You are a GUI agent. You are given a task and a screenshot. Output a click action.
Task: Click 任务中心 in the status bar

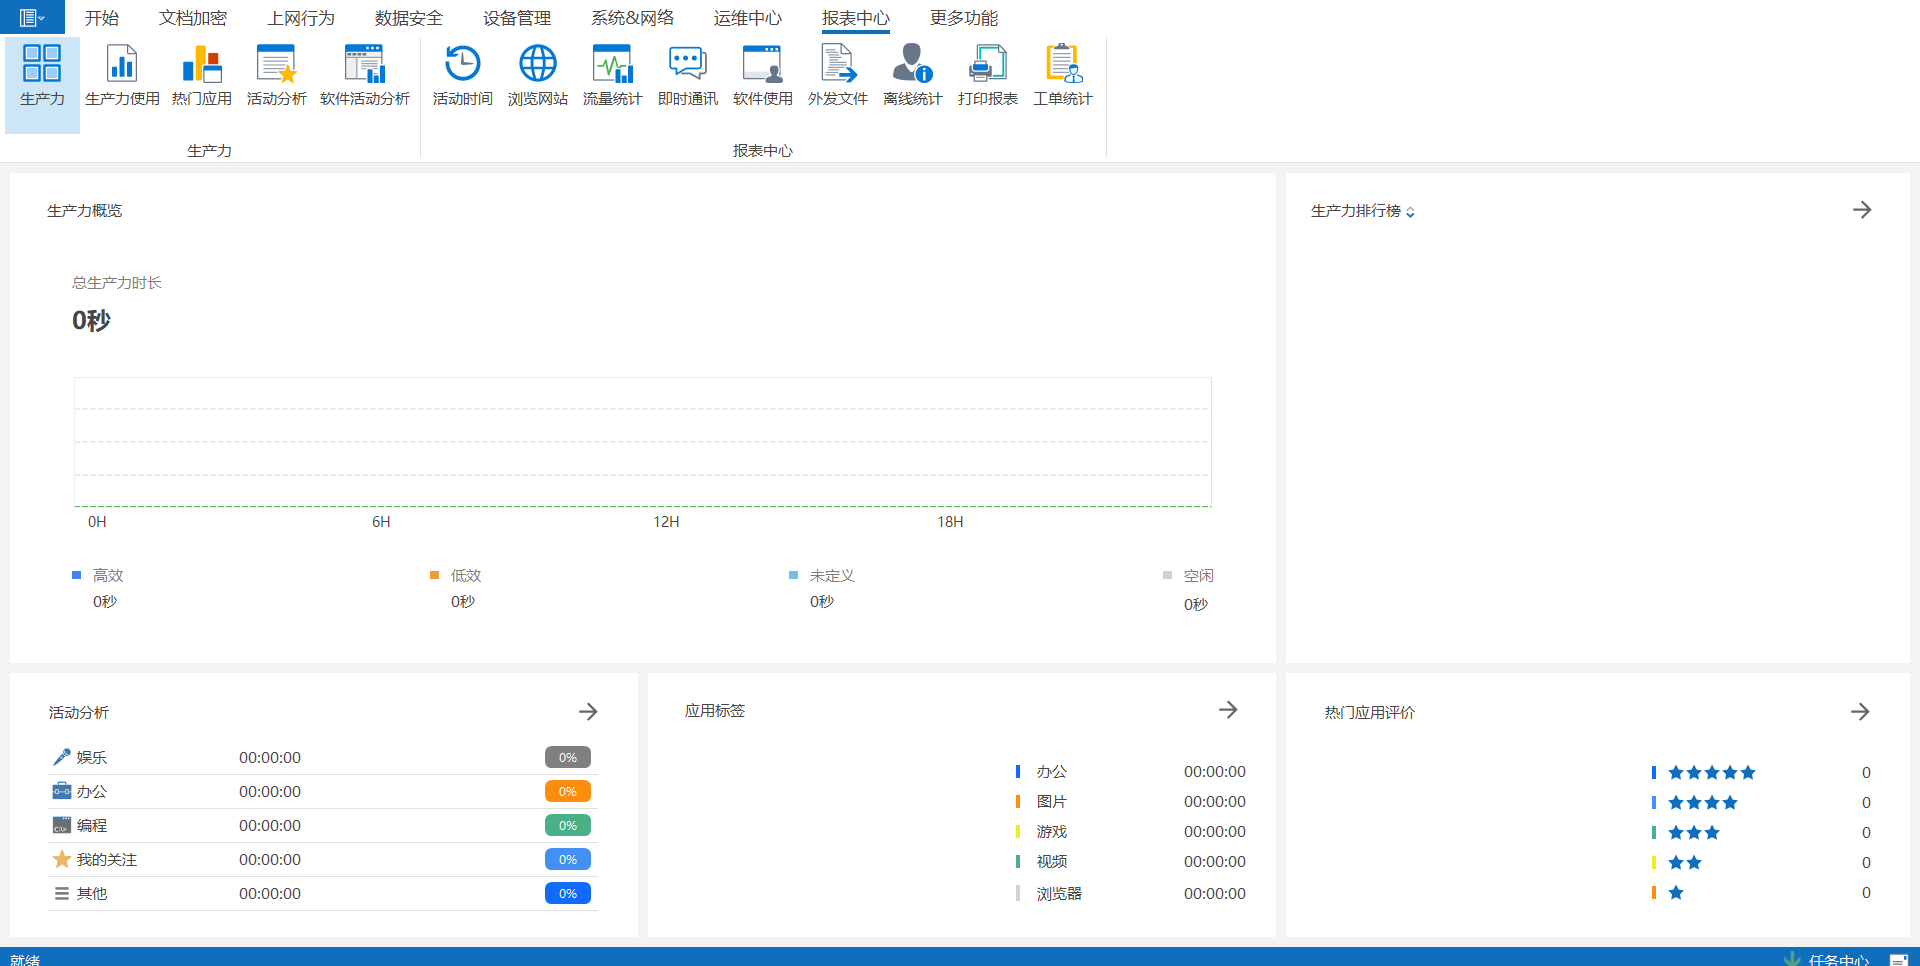(x=1837, y=959)
